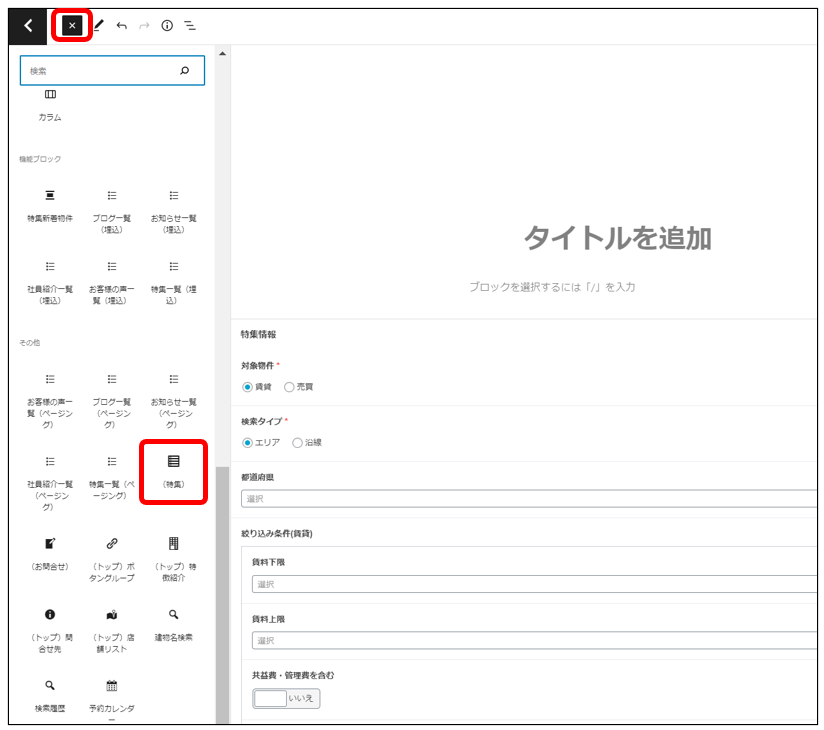
Task: Open the list view outline
Action: tap(189, 26)
